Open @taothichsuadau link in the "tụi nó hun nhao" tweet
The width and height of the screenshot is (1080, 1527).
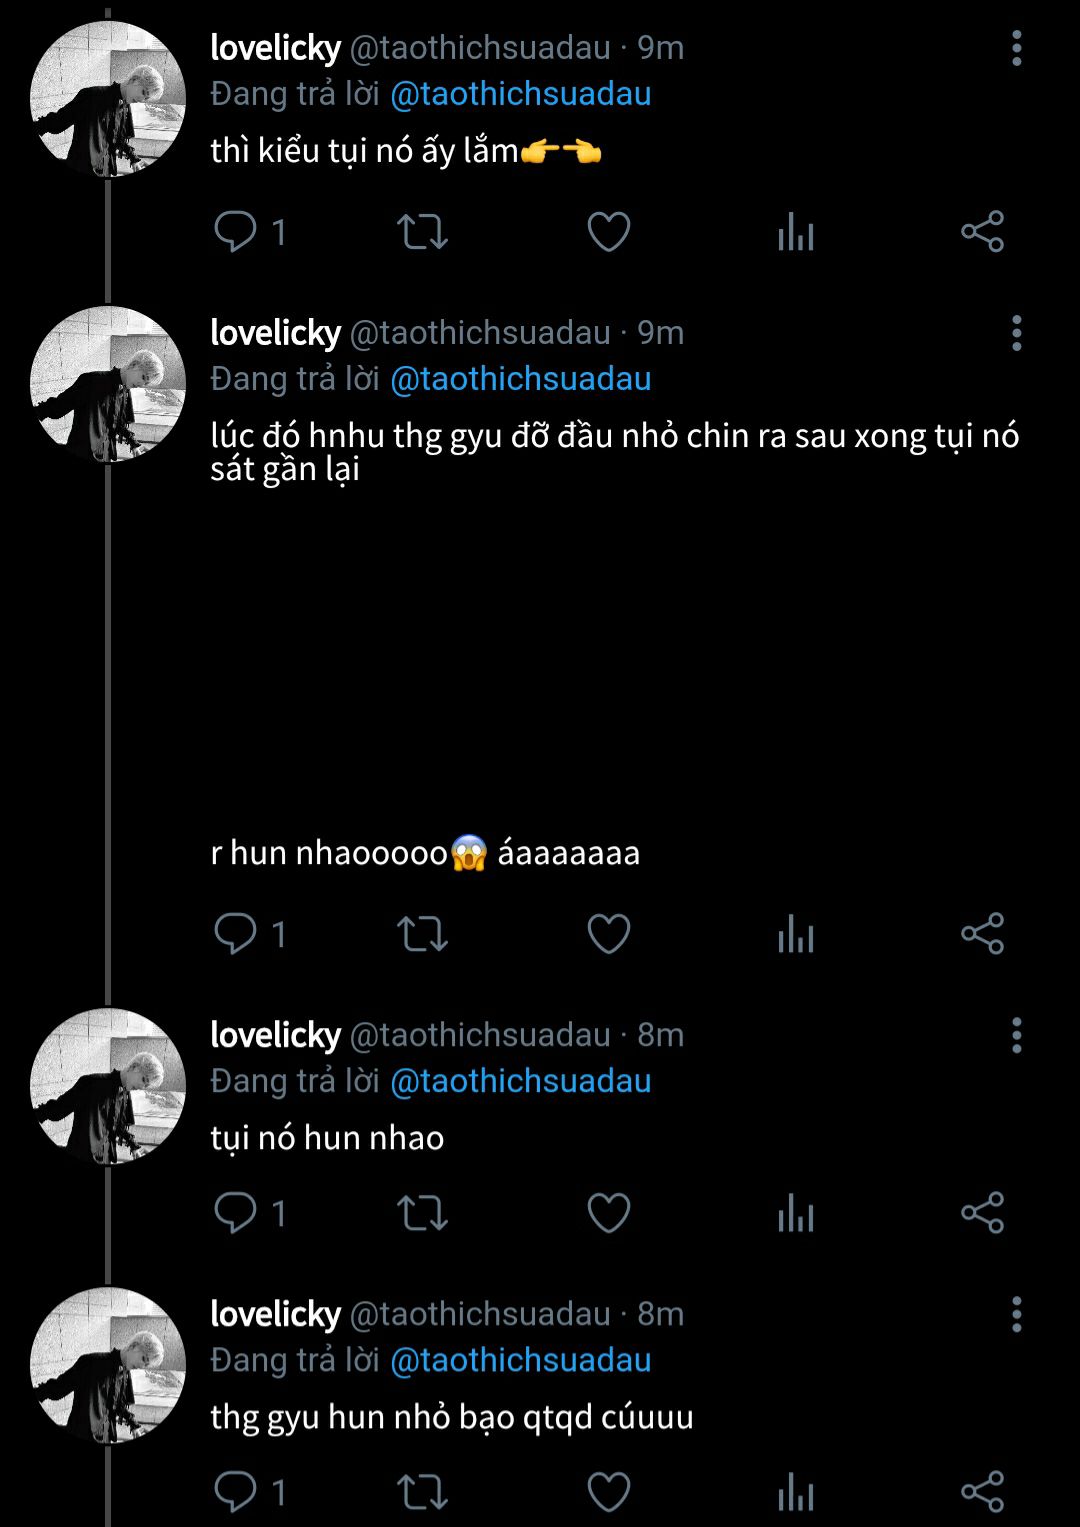(x=520, y=1081)
